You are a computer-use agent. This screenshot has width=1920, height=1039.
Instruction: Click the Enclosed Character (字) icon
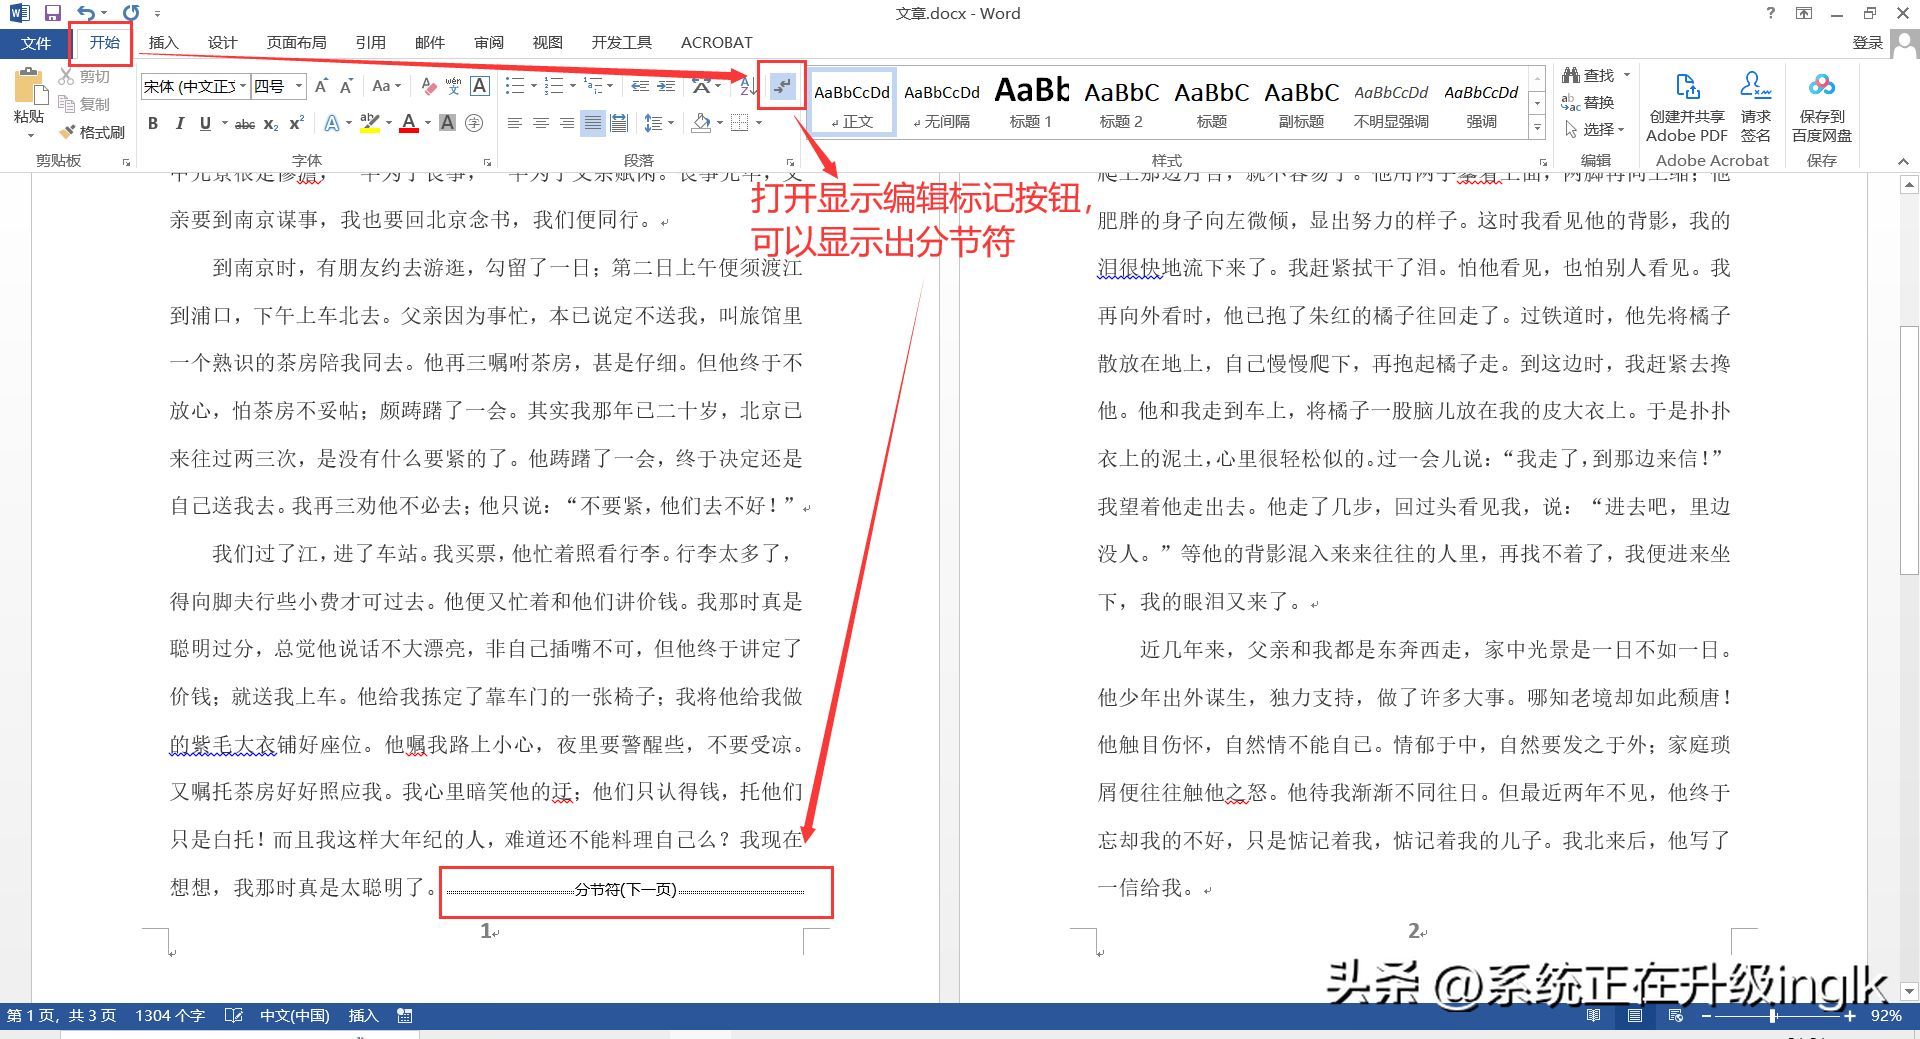[x=474, y=123]
